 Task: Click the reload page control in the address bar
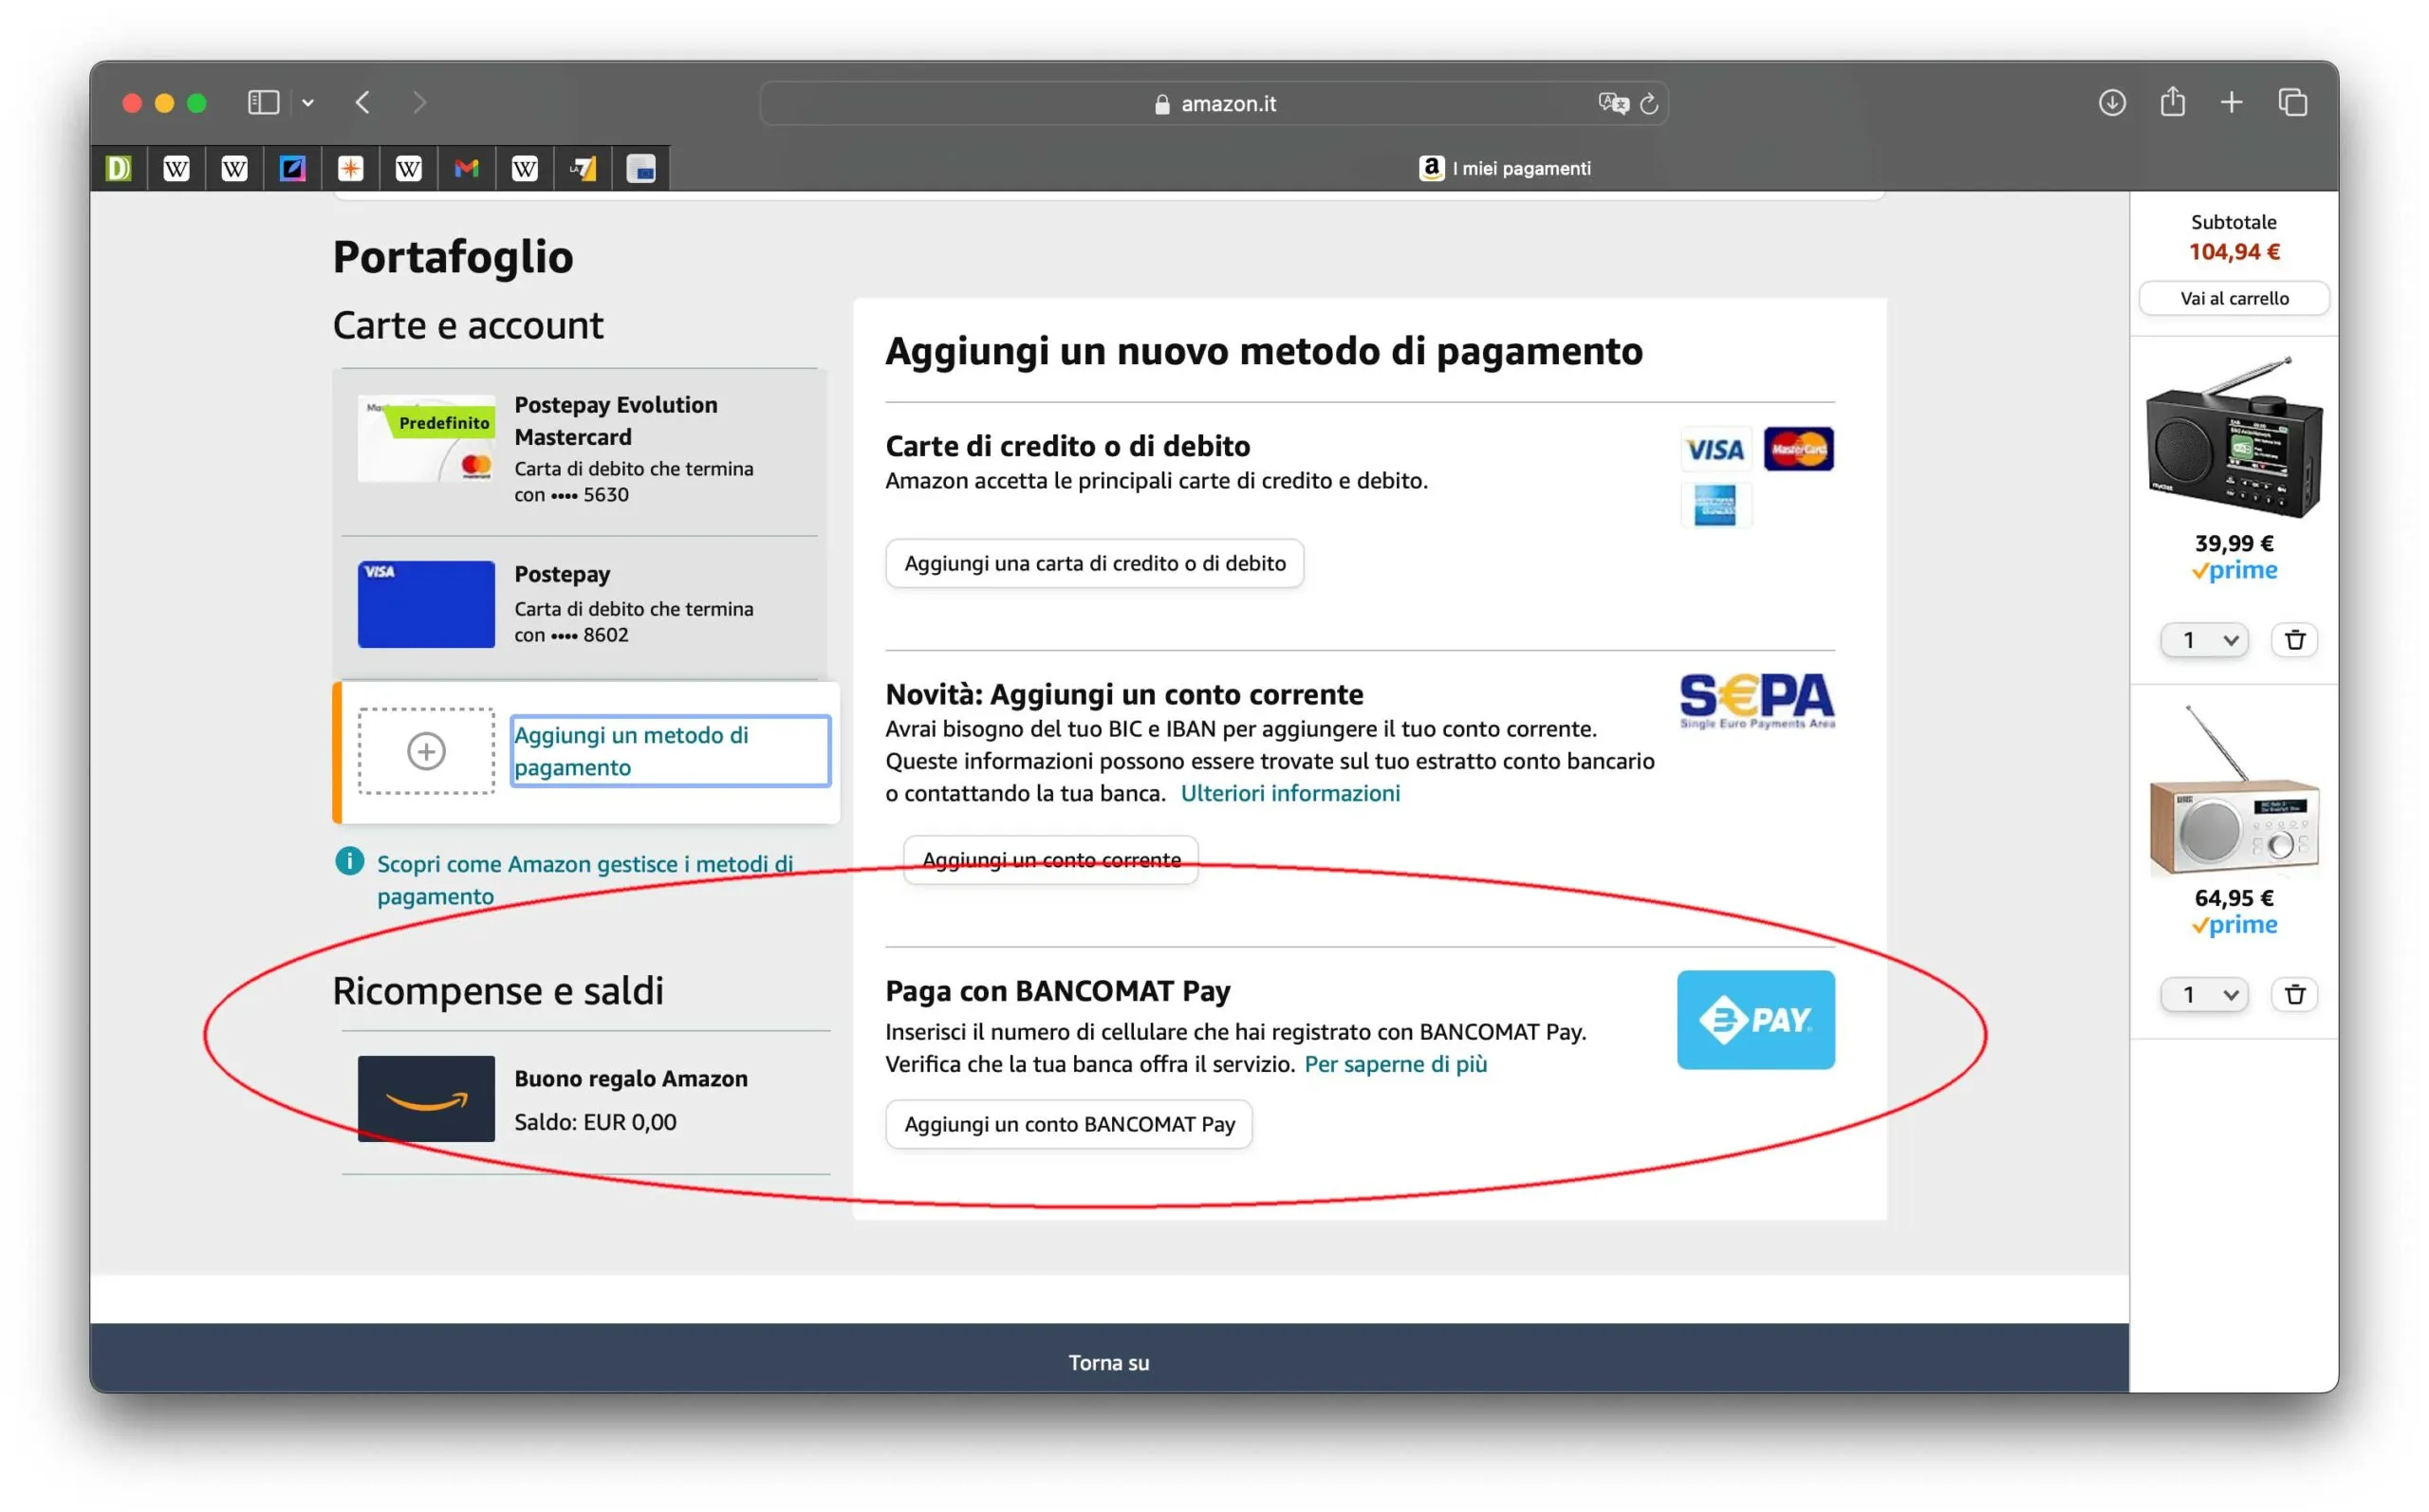1649,103
